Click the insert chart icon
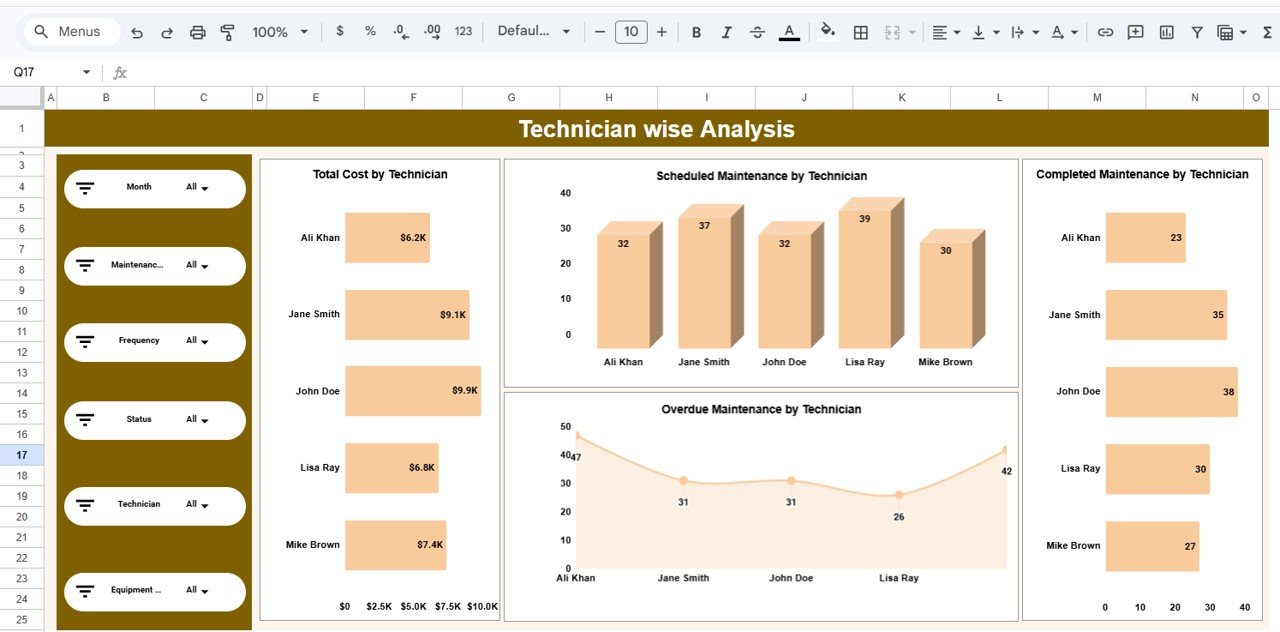Viewport: 1280px width, 632px height. click(x=1166, y=32)
